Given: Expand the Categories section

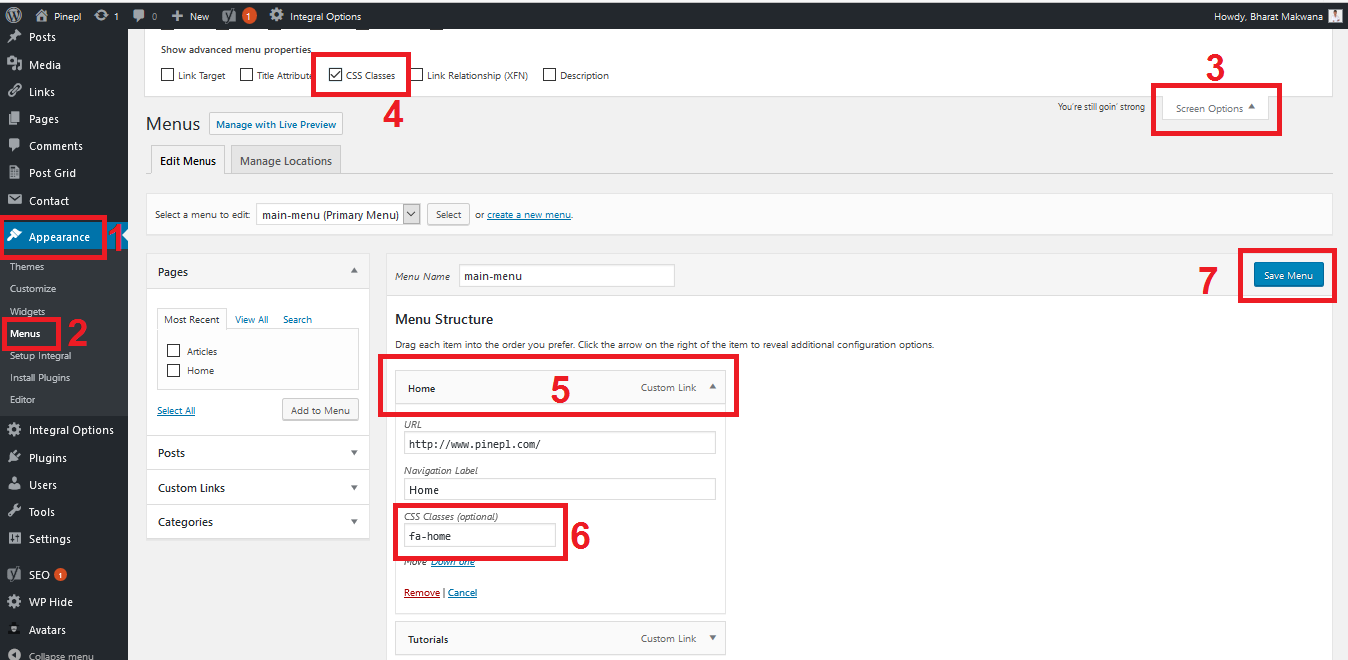Looking at the screenshot, I should coord(354,521).
